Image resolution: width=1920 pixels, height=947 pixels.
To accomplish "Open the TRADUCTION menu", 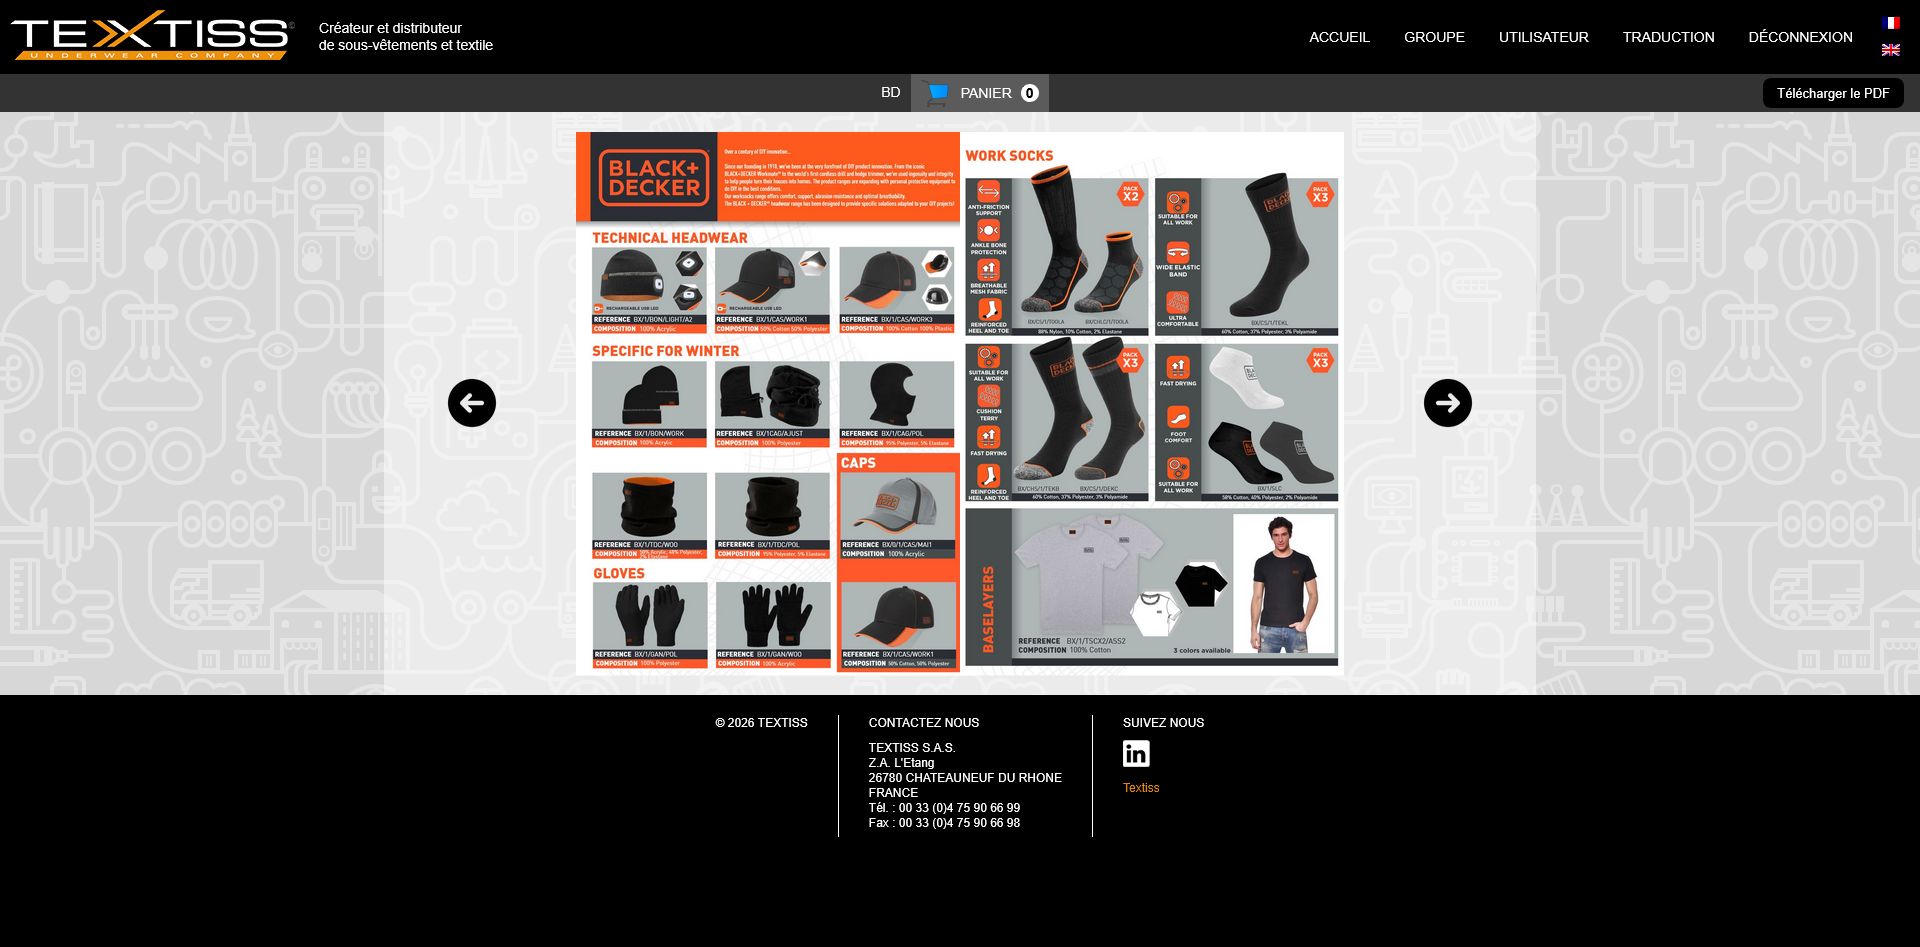I will (1668, 37).
